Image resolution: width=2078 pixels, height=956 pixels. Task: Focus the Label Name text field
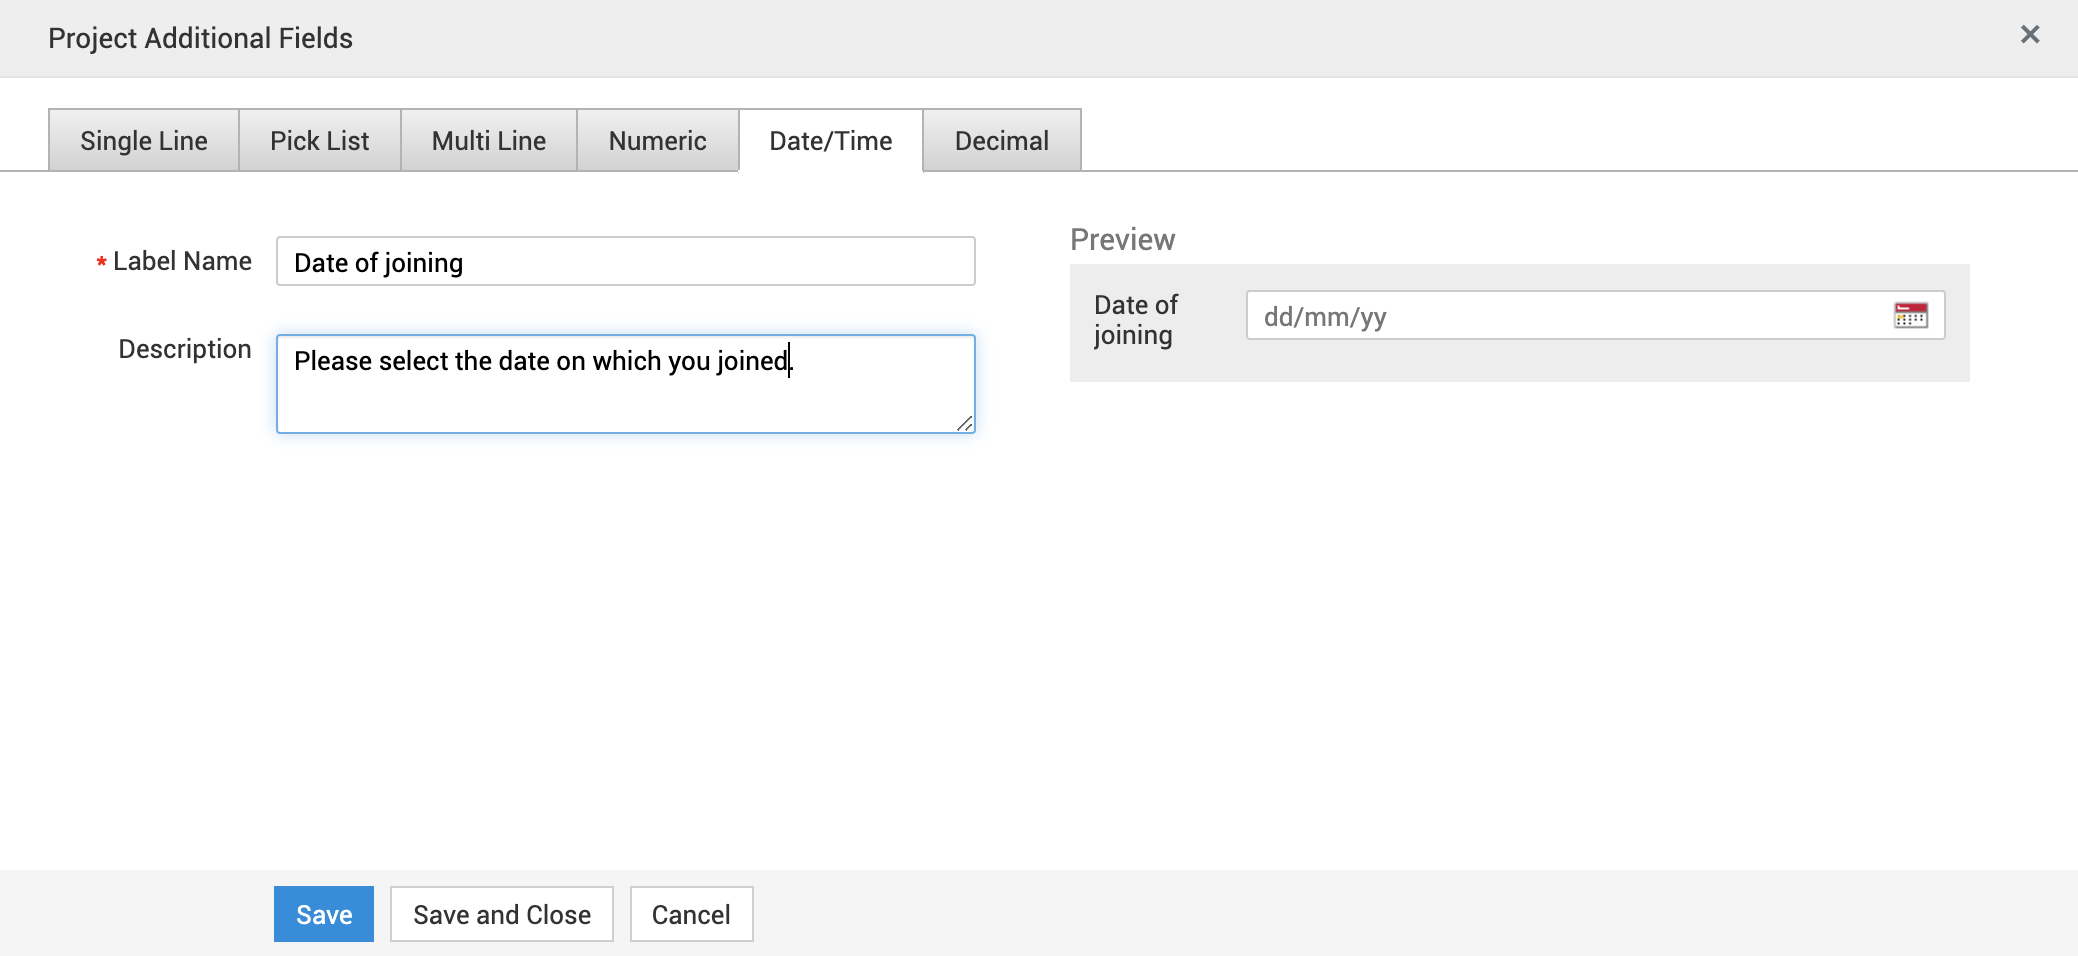click(x=625, y=262)
